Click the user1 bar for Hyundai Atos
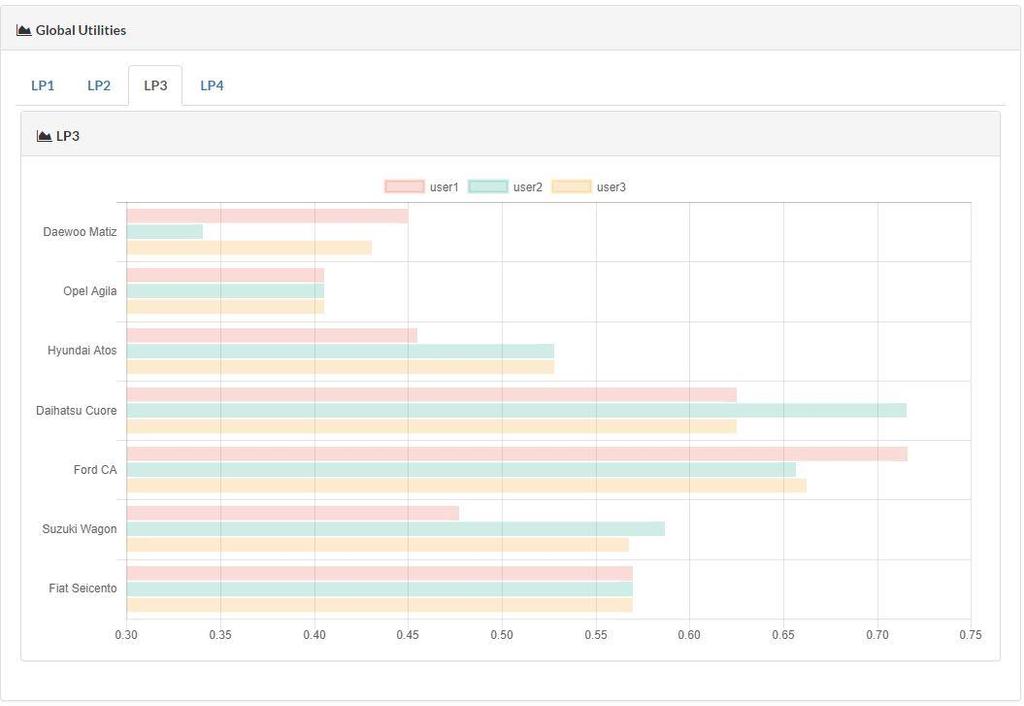 click(272, 336)
